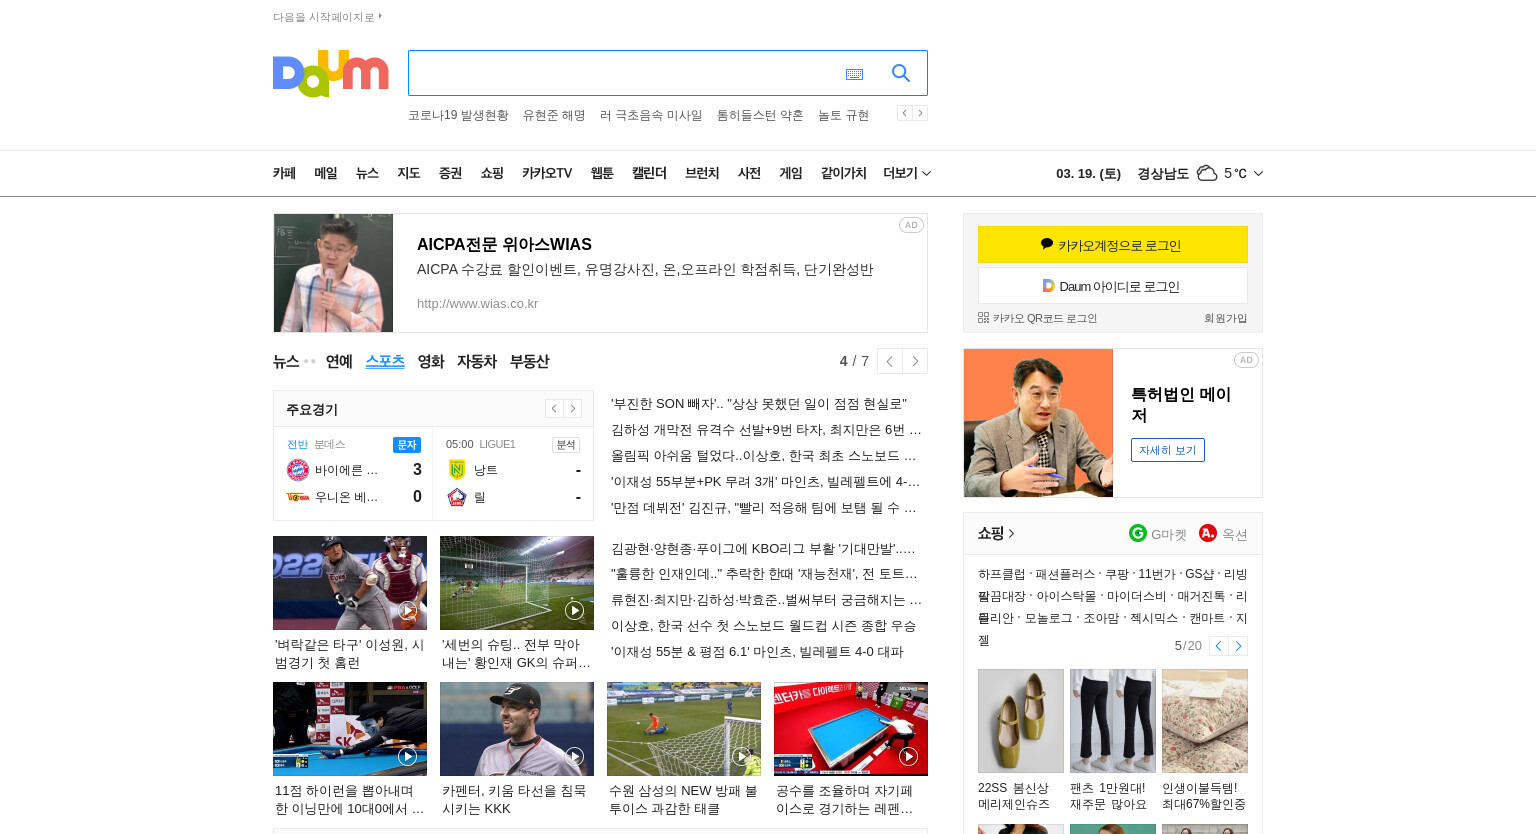Open the 지도 menu item
Screen dimensions: 1536x834
[x=408, y=173]
